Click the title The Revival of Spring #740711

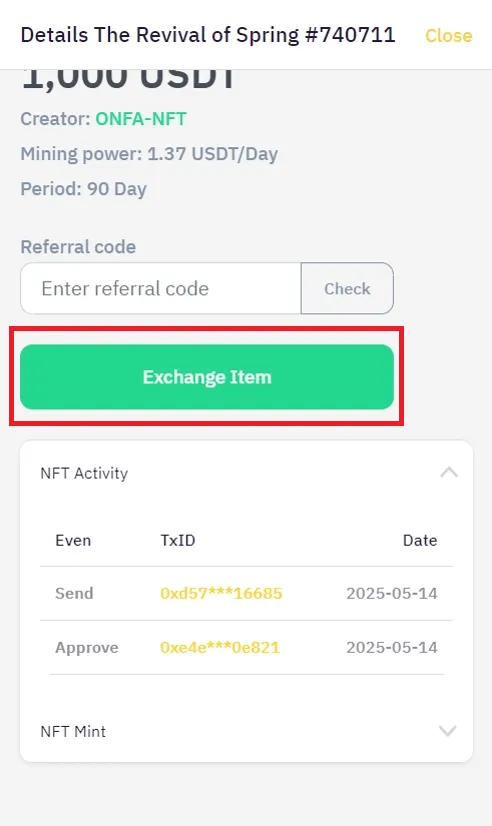click(x=245, y=35)
